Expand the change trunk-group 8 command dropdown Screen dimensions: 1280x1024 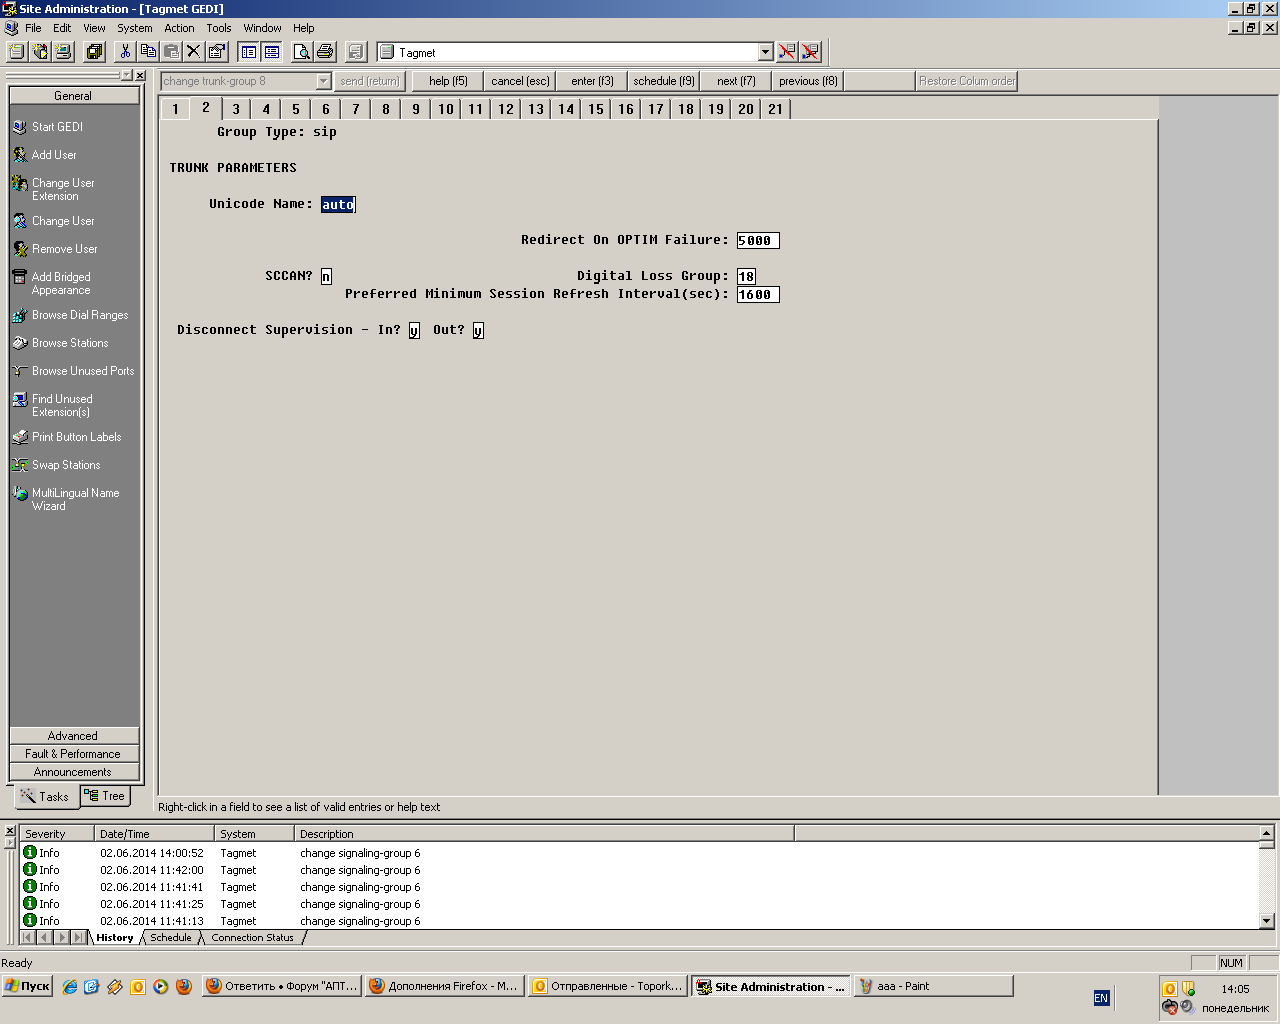click(x=323, y=81)
